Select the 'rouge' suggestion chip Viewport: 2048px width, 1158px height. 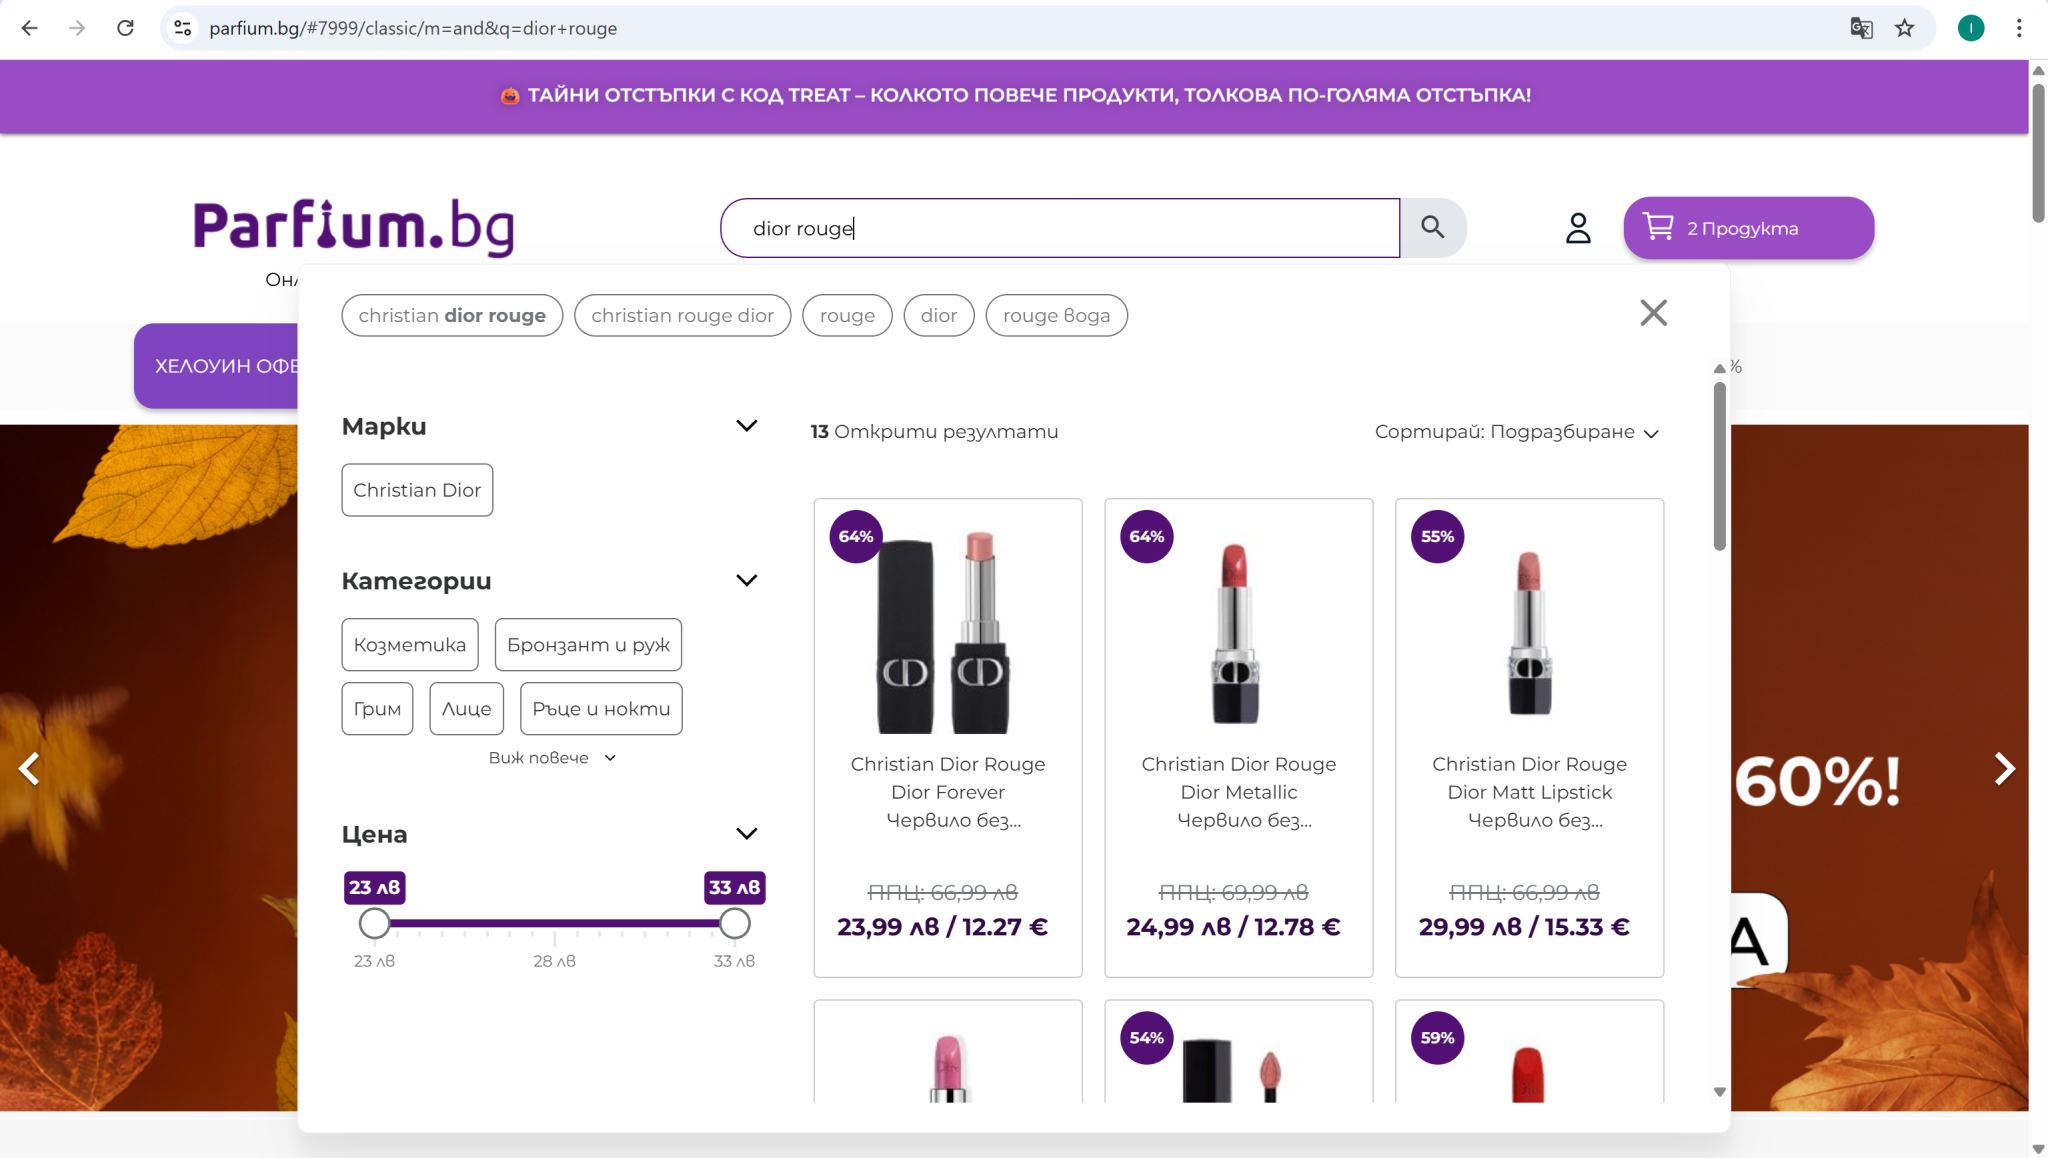coord(847,316)
